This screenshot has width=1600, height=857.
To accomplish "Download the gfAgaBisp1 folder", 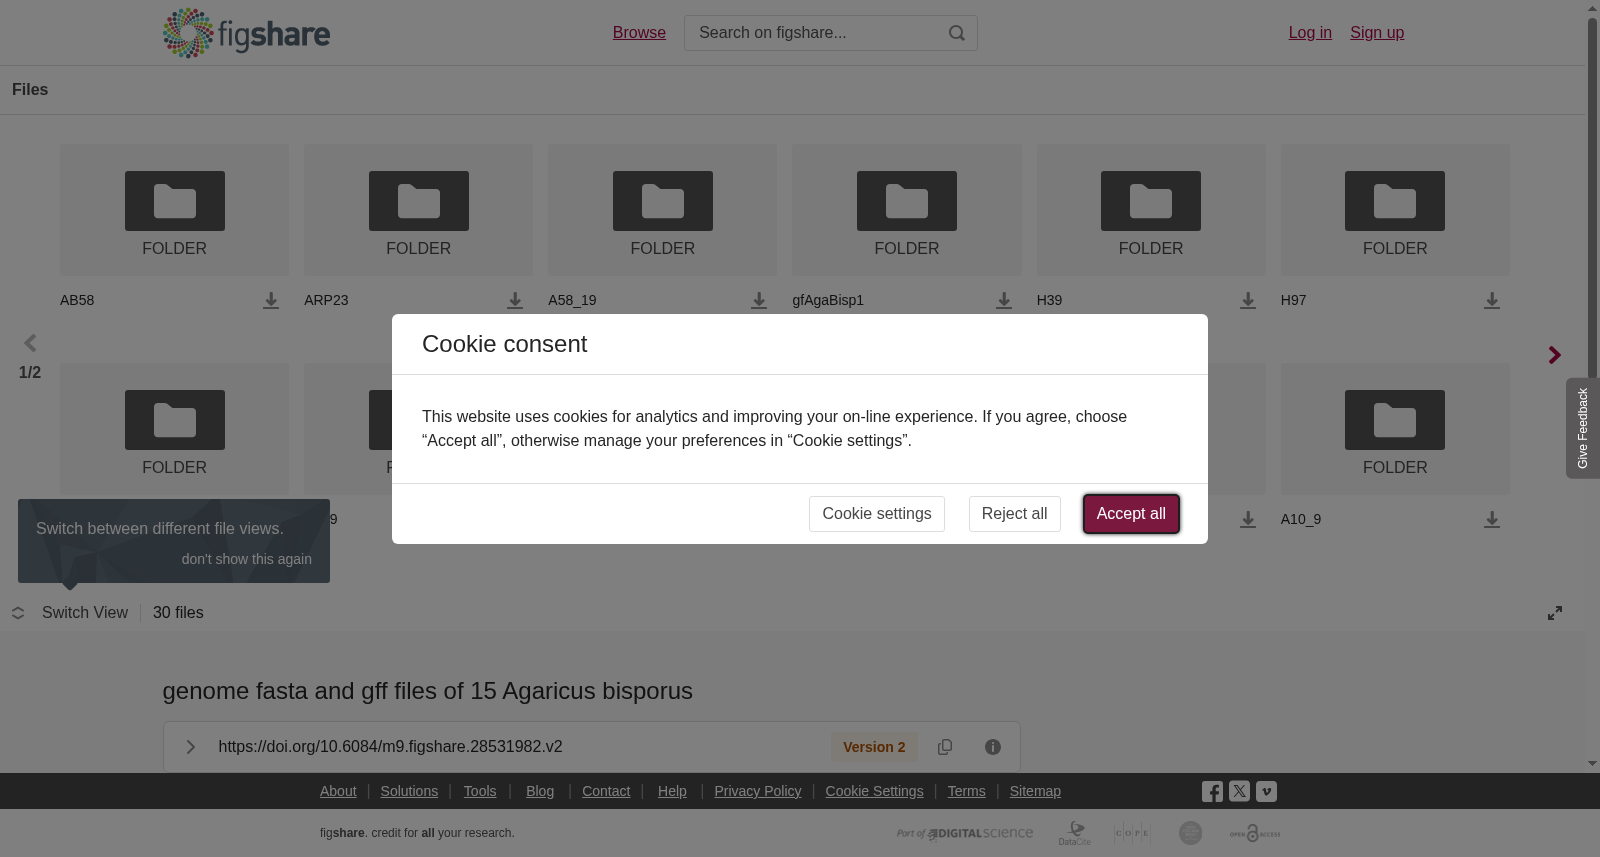I will [1004, 300].
